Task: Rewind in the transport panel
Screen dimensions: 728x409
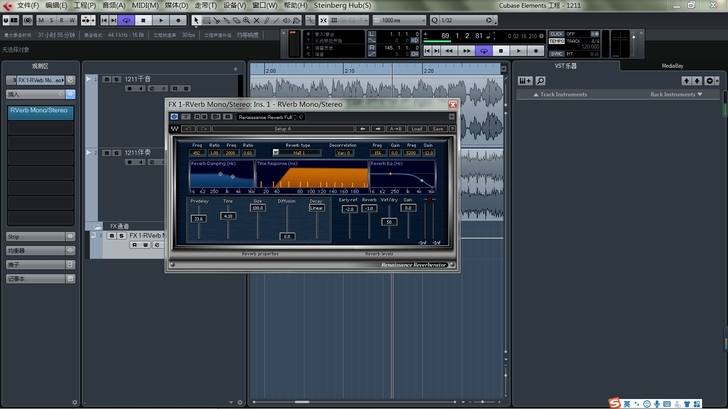Action: (x=449, y=51)
